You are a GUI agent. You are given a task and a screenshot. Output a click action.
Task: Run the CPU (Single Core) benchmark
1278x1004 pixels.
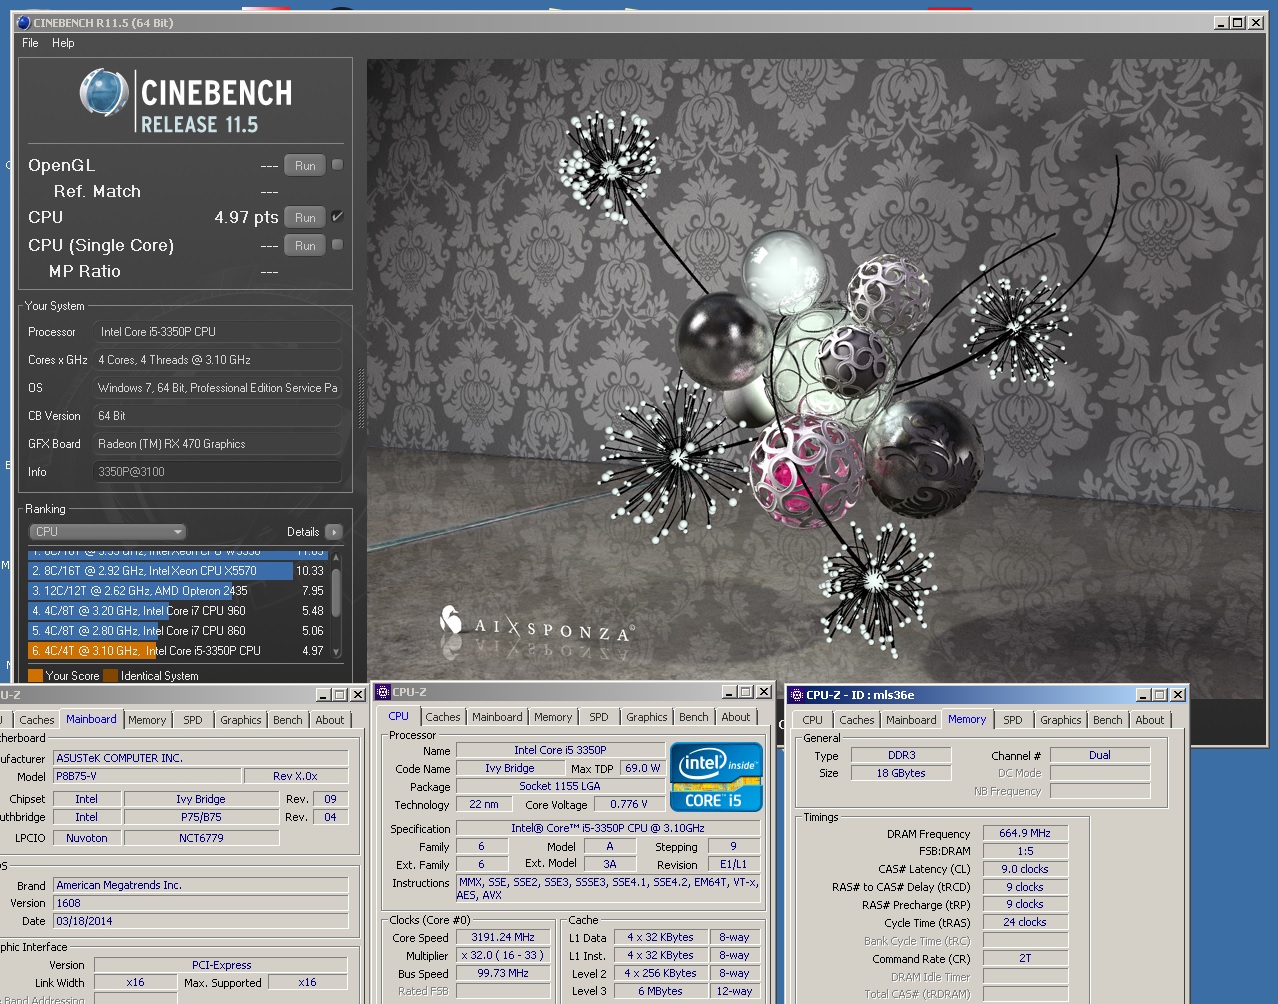tap(305, 246)
